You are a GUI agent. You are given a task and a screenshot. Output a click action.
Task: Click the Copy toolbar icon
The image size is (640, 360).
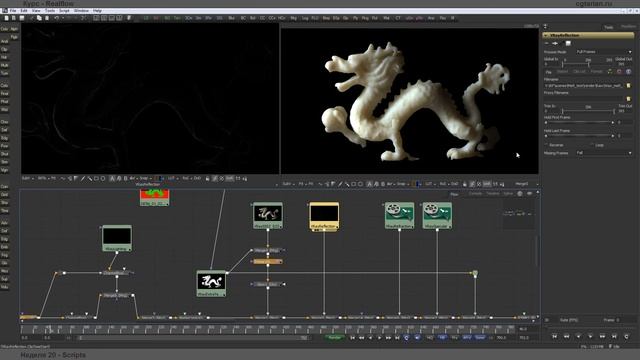[39, 18]
